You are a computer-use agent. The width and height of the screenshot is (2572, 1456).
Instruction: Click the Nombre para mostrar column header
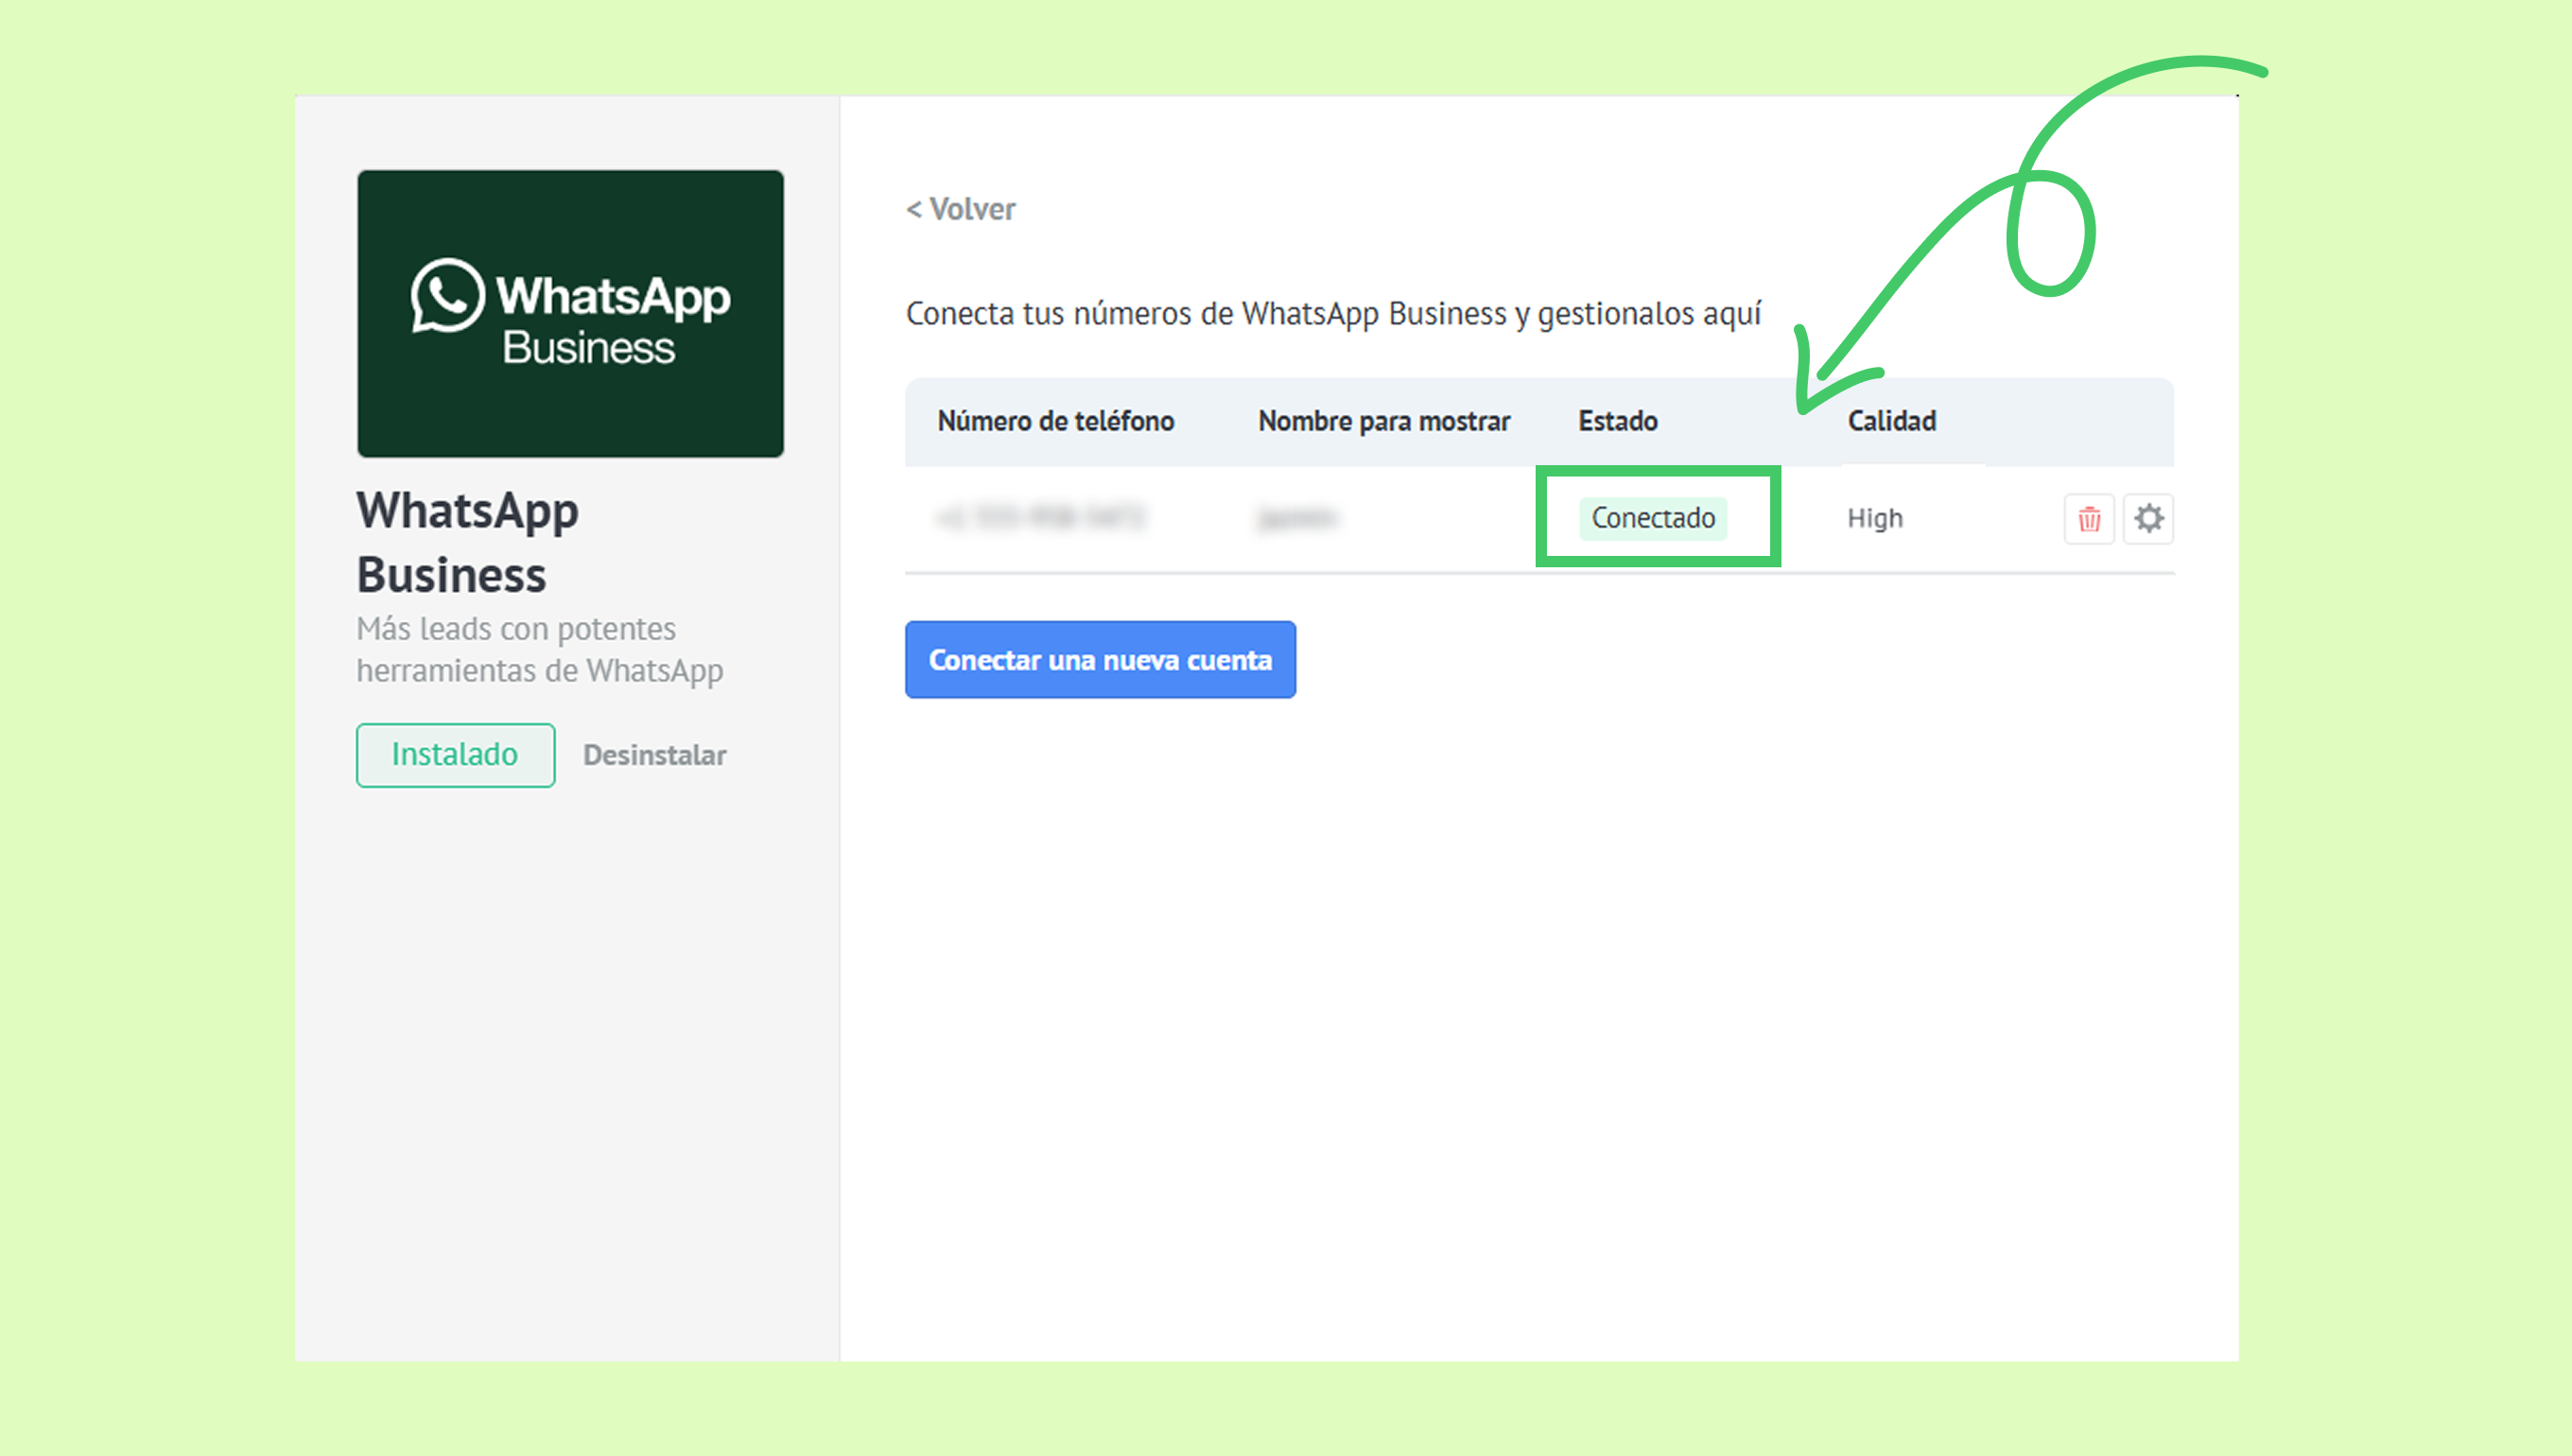[1384, 421]
